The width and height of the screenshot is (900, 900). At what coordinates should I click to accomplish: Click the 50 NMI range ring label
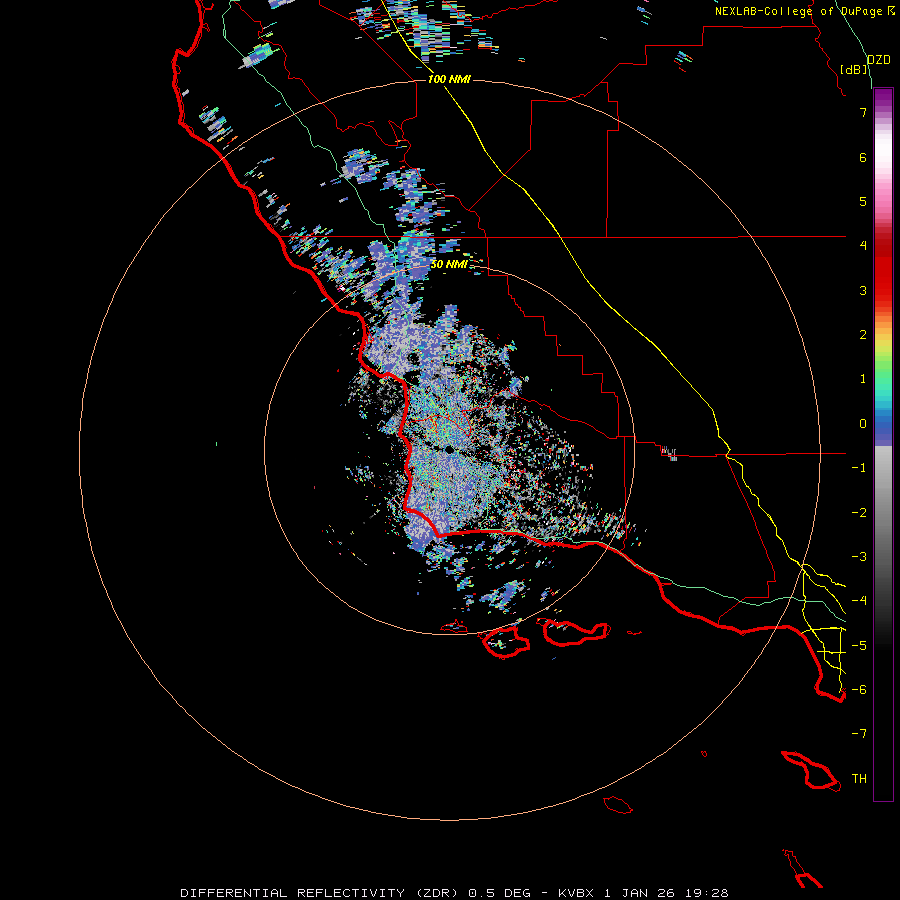coord(449,264)
